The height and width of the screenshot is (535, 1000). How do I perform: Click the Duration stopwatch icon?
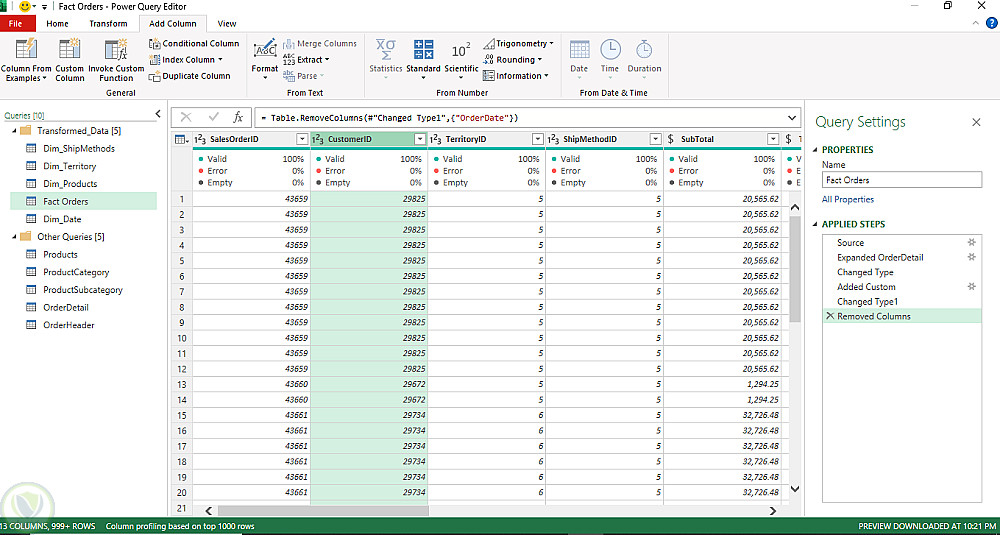coord(644,50)
